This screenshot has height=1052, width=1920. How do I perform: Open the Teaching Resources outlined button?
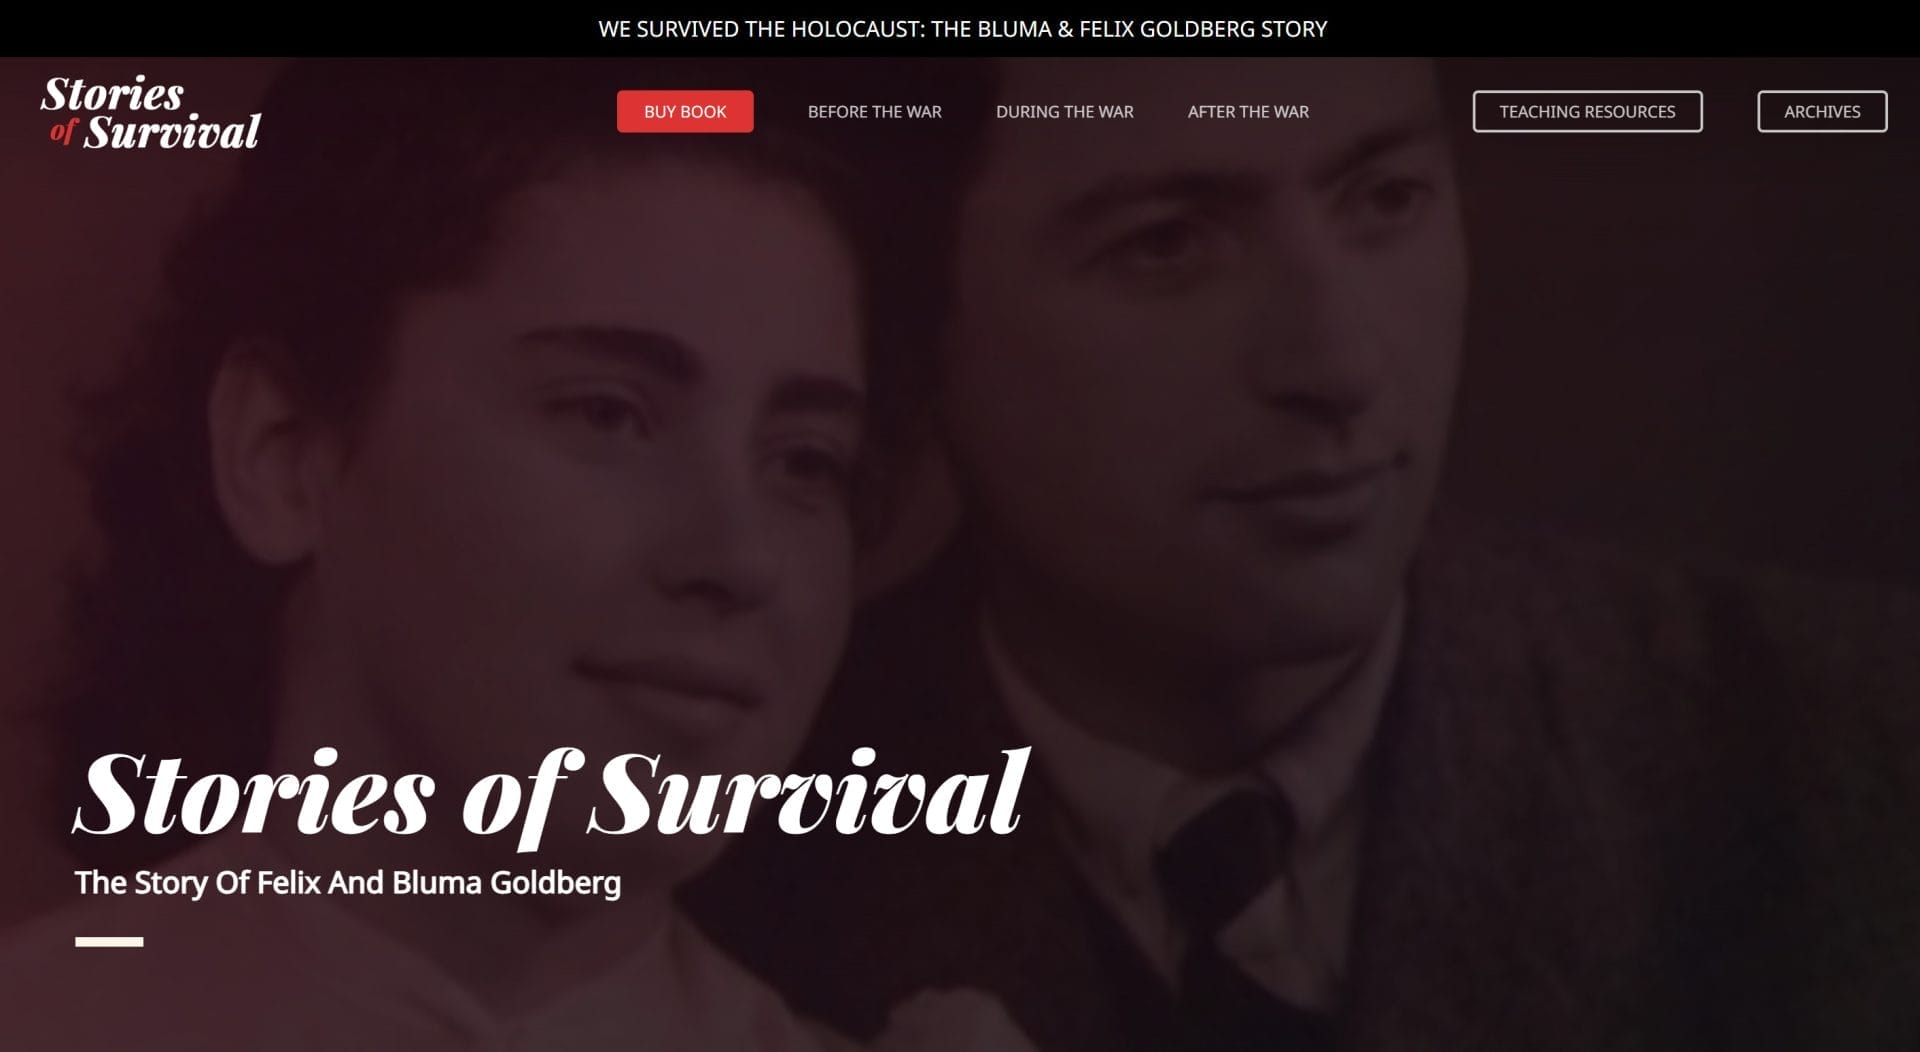(1587, 111)
